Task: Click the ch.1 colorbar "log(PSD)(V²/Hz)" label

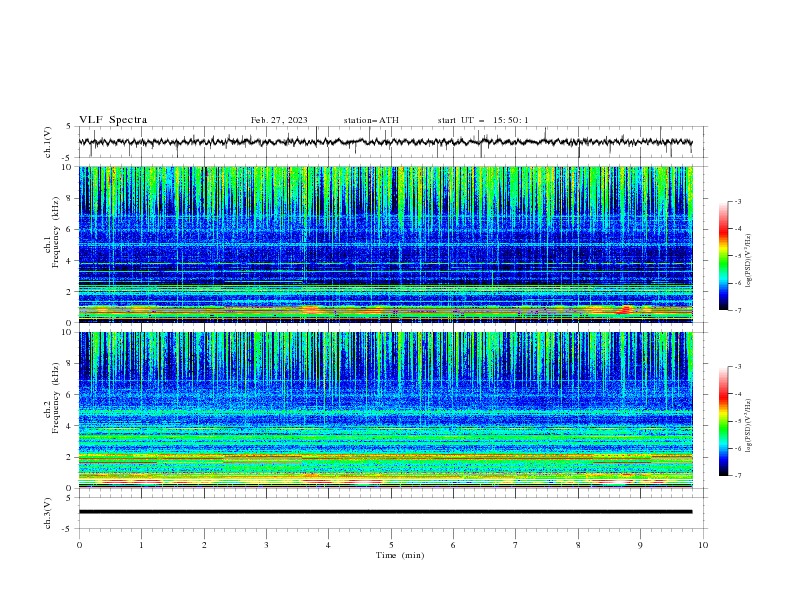Action: click(748, 261)
